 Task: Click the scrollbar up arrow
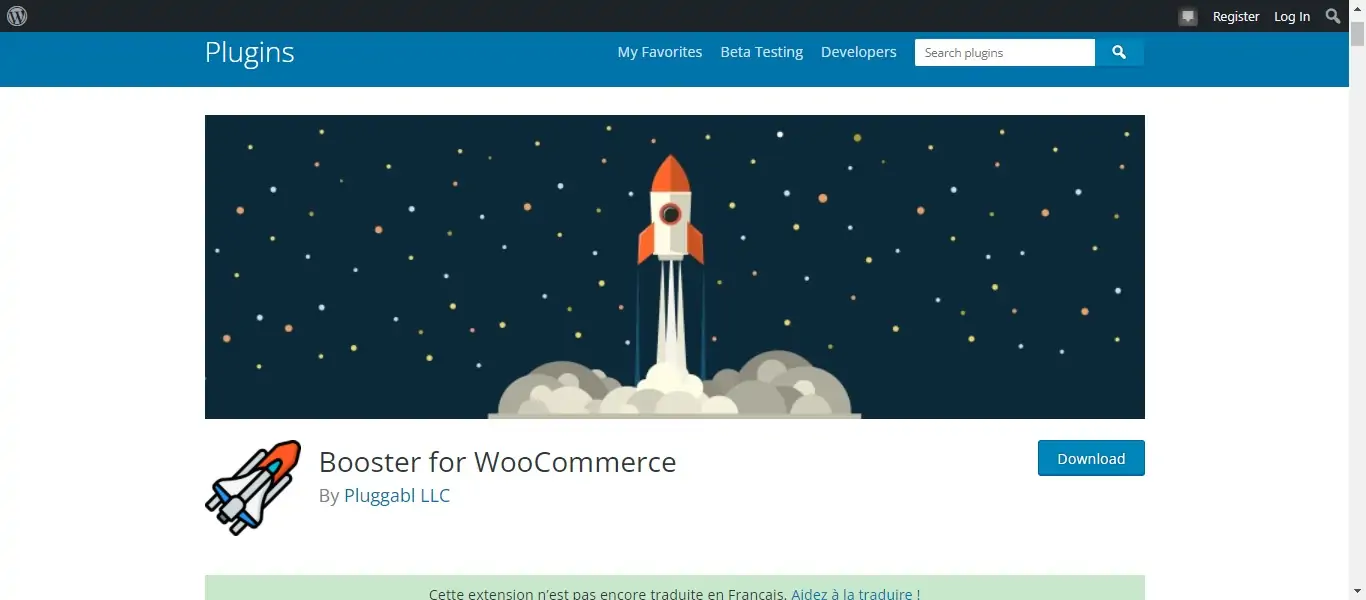pyautogui.click(x=1357, y=8)
